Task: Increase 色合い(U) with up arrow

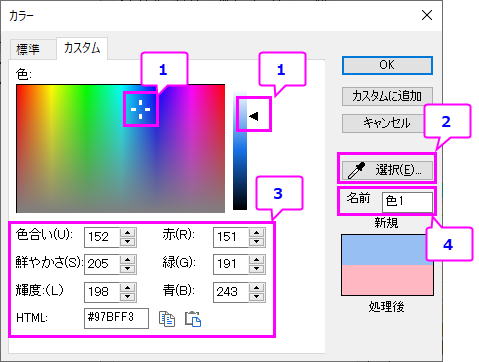Action: tap(127, 232)
